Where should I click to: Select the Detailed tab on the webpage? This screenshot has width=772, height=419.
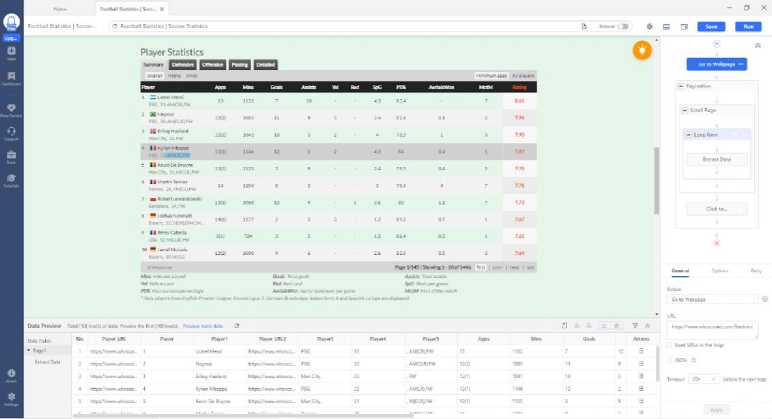pyautogui.click(x=265, y=65)
